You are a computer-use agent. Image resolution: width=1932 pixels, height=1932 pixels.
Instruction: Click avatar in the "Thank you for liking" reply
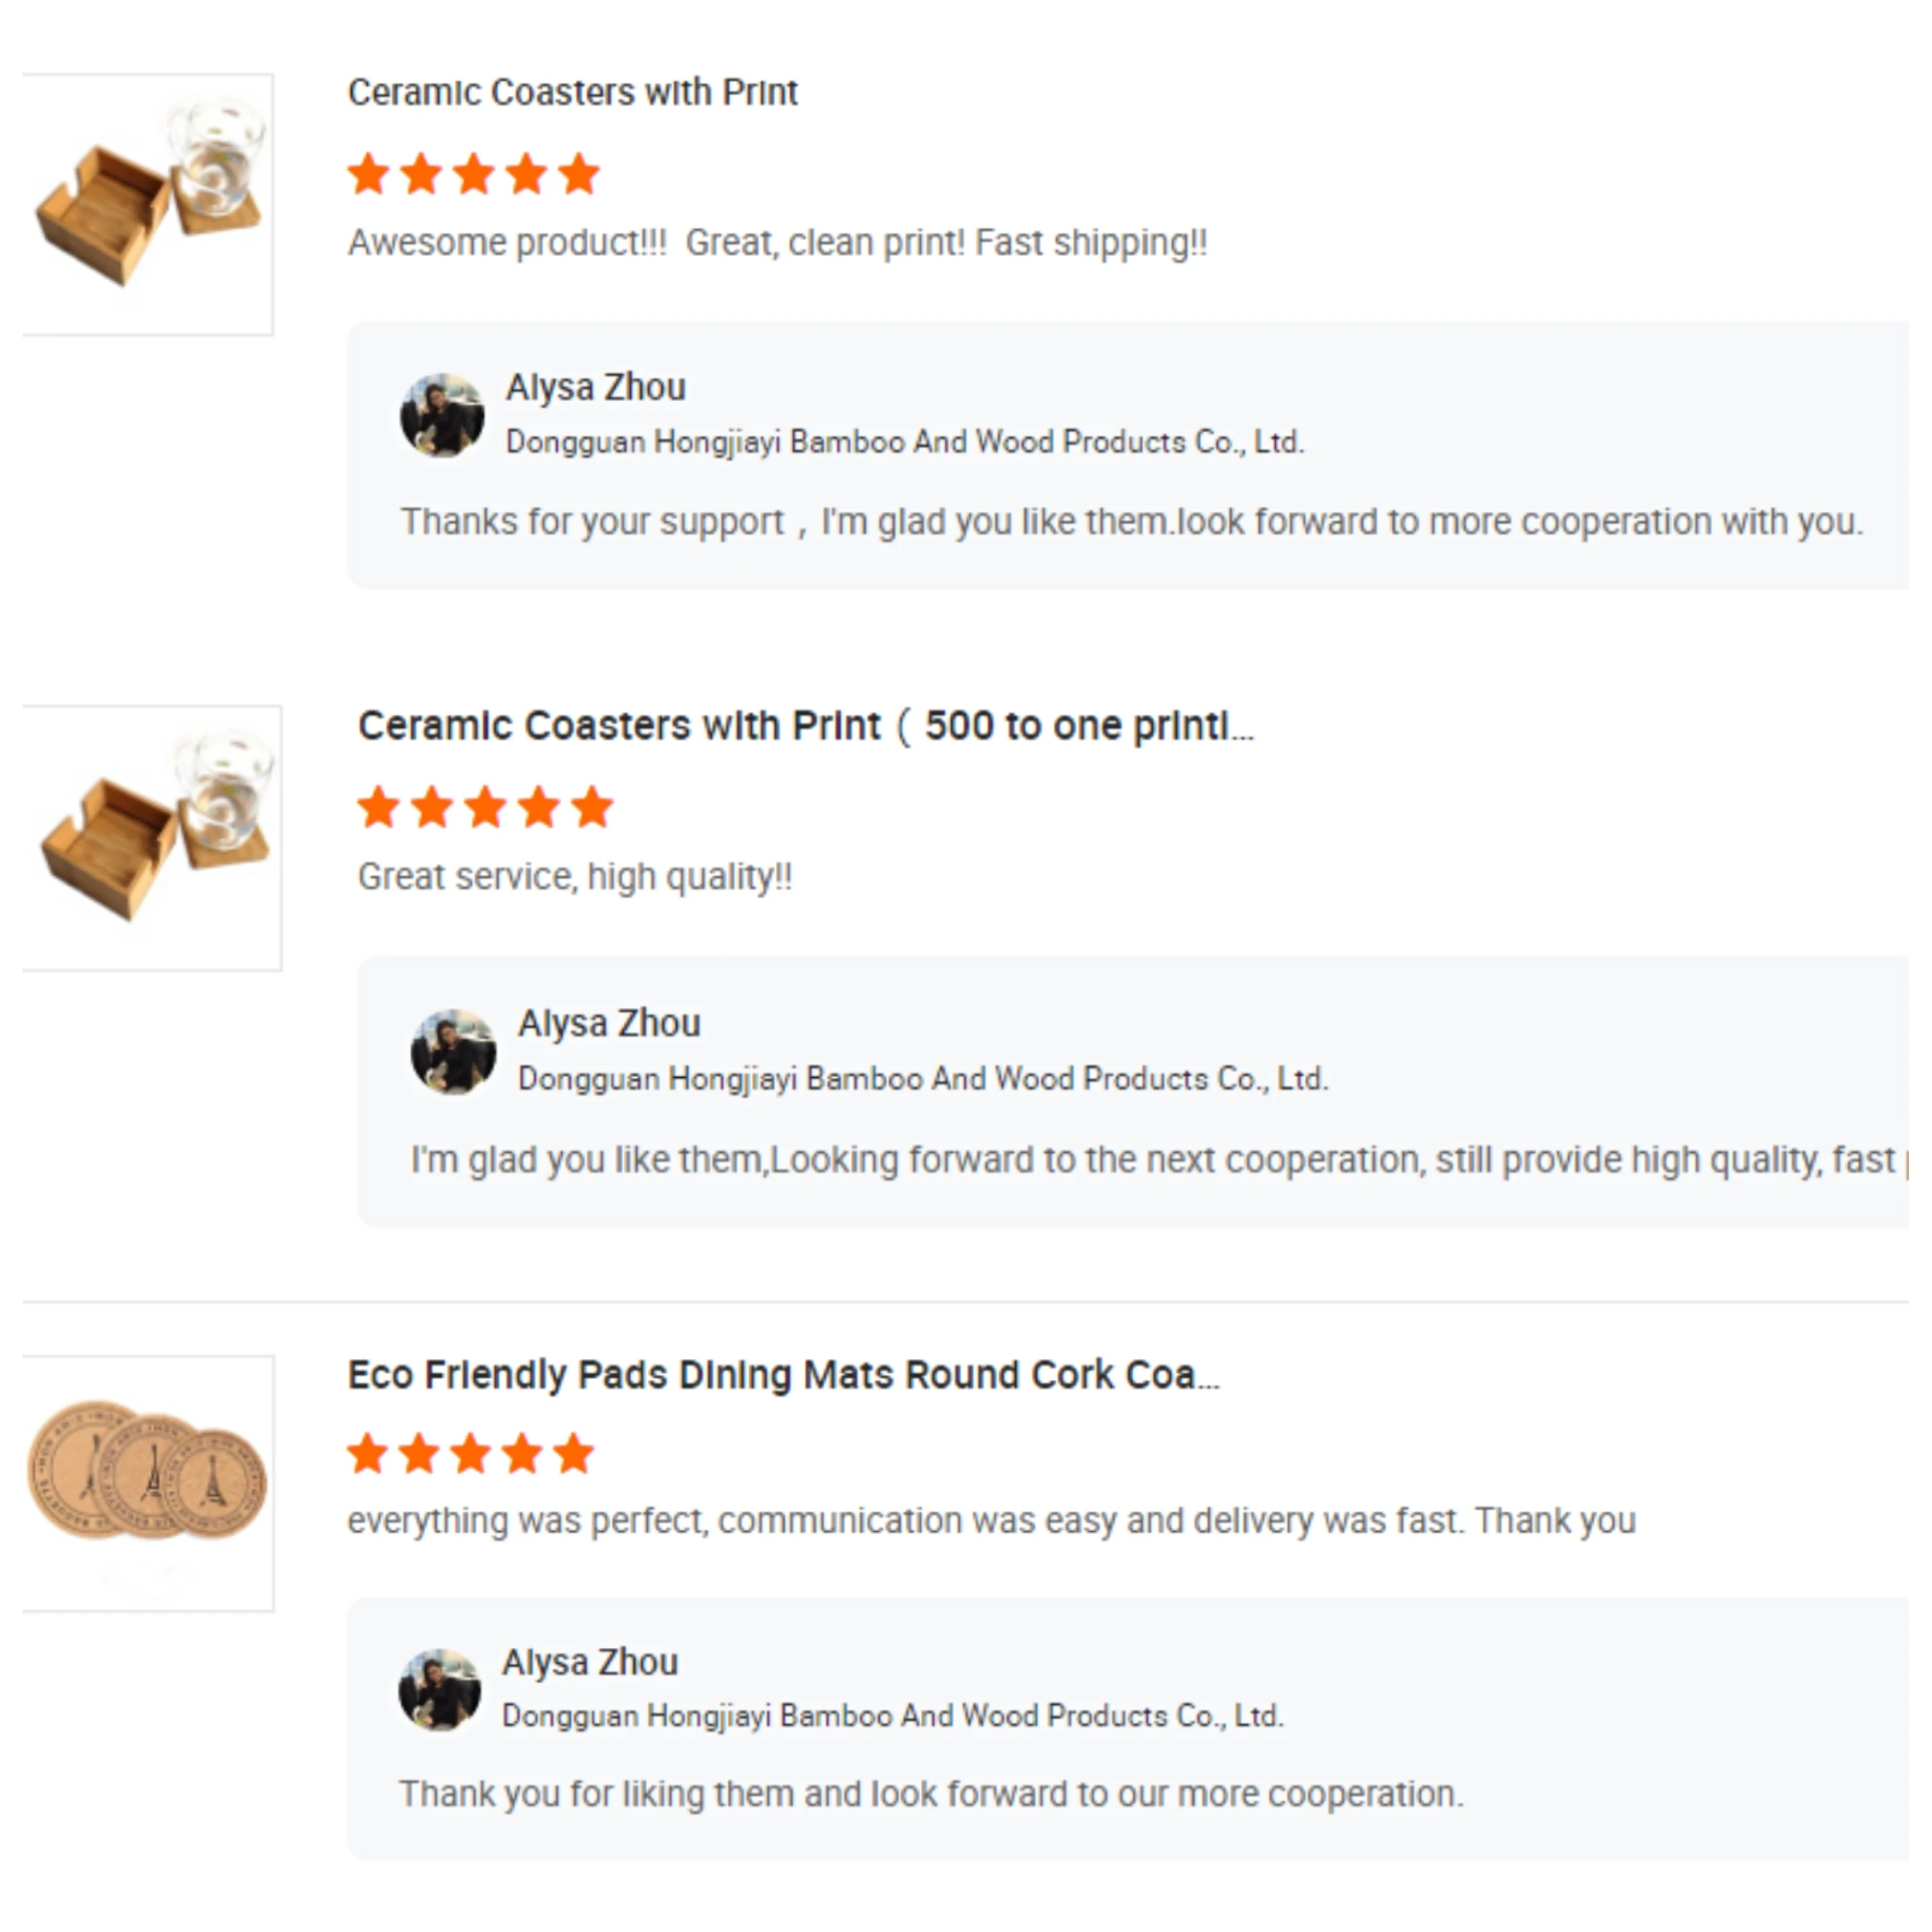coord(439,1689)
